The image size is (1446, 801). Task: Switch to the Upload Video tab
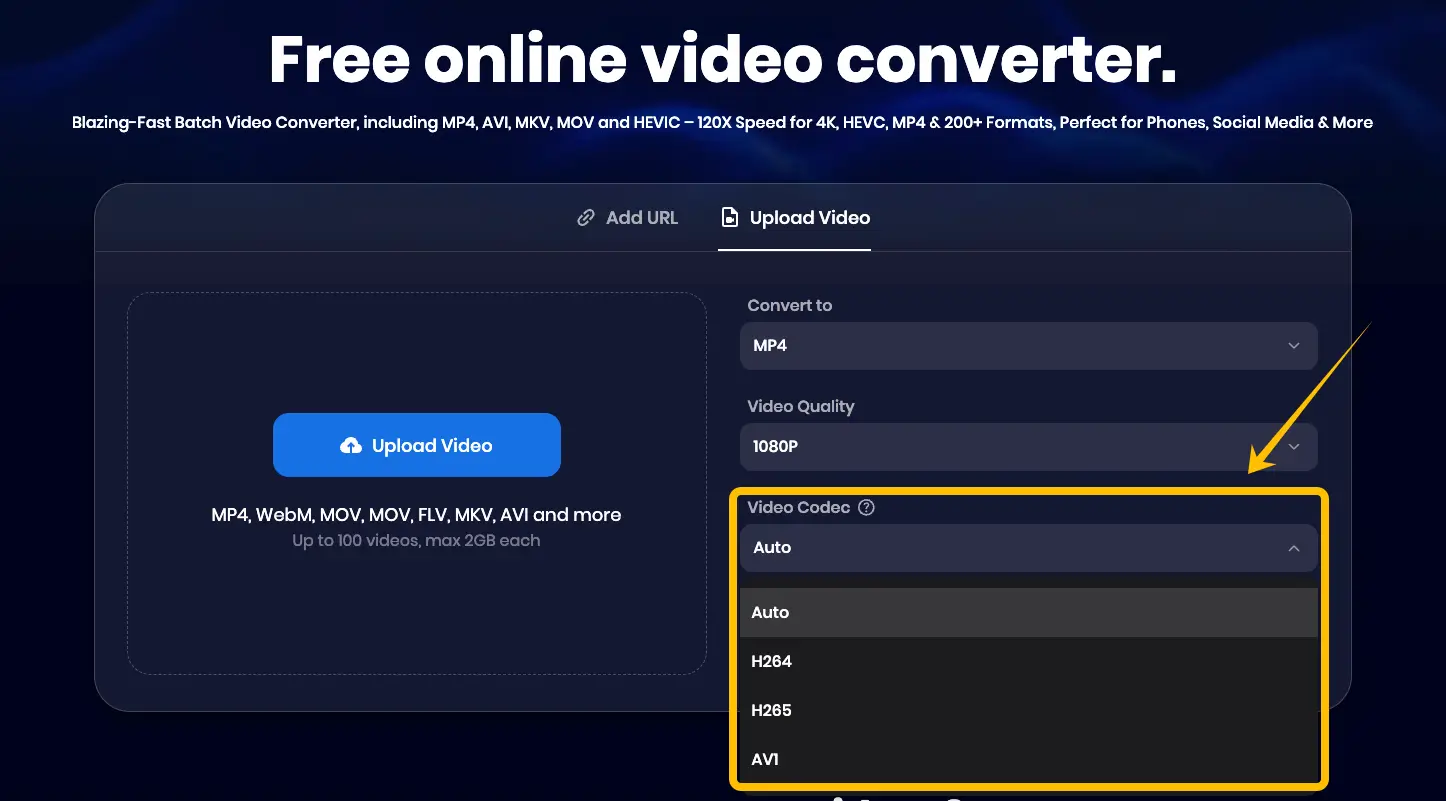794,217
